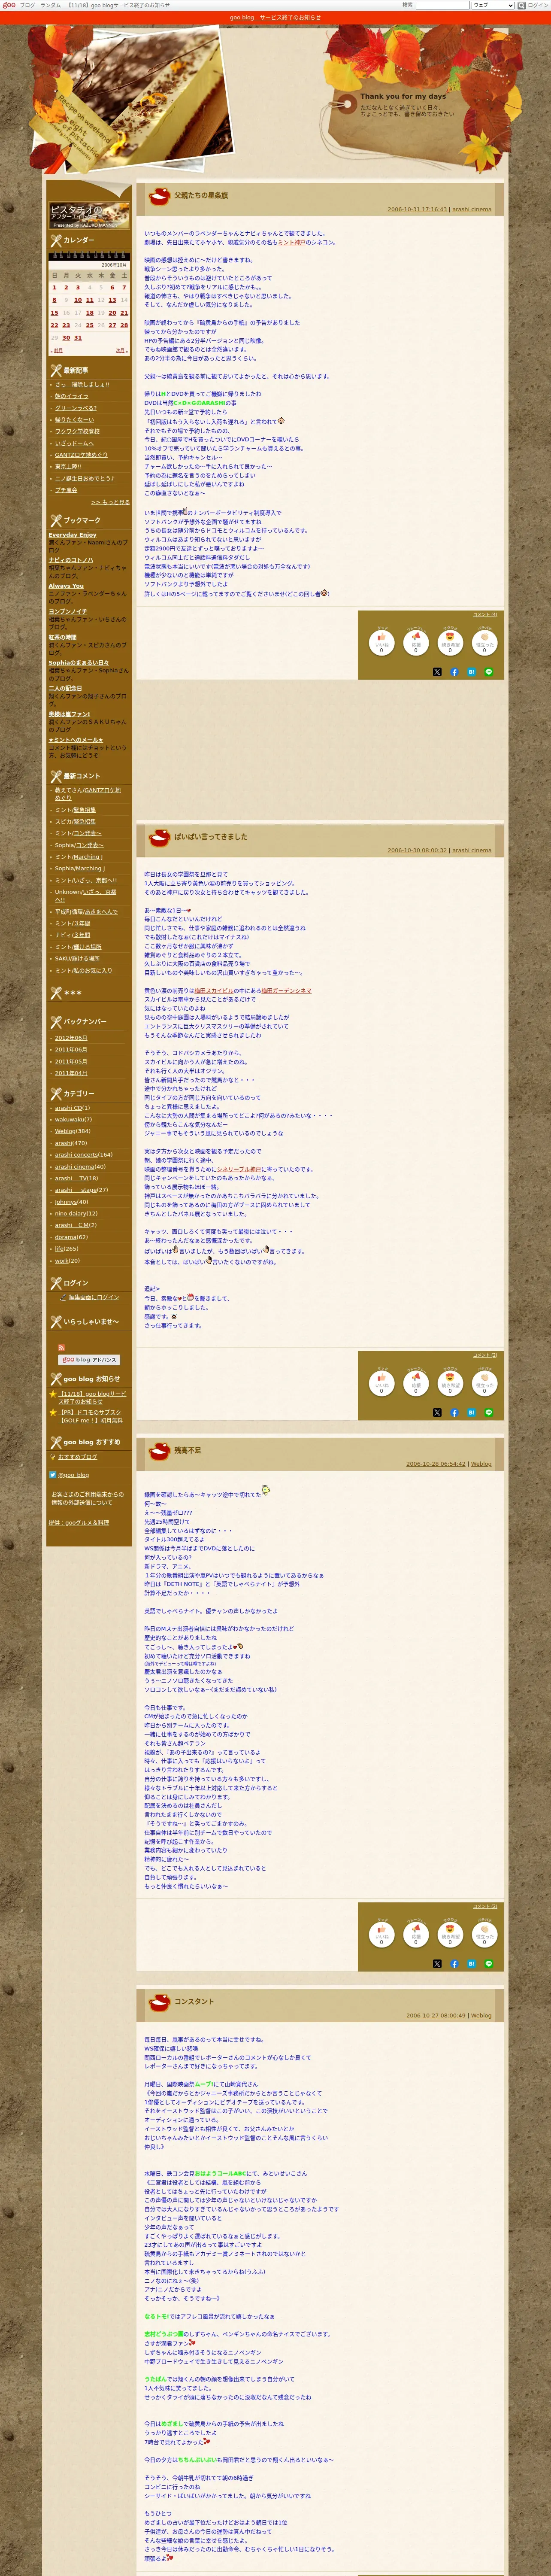The height and width of the screenshot is (2576, 551).
Task: Select calendar date 31
Action: [x=78, y=338]
